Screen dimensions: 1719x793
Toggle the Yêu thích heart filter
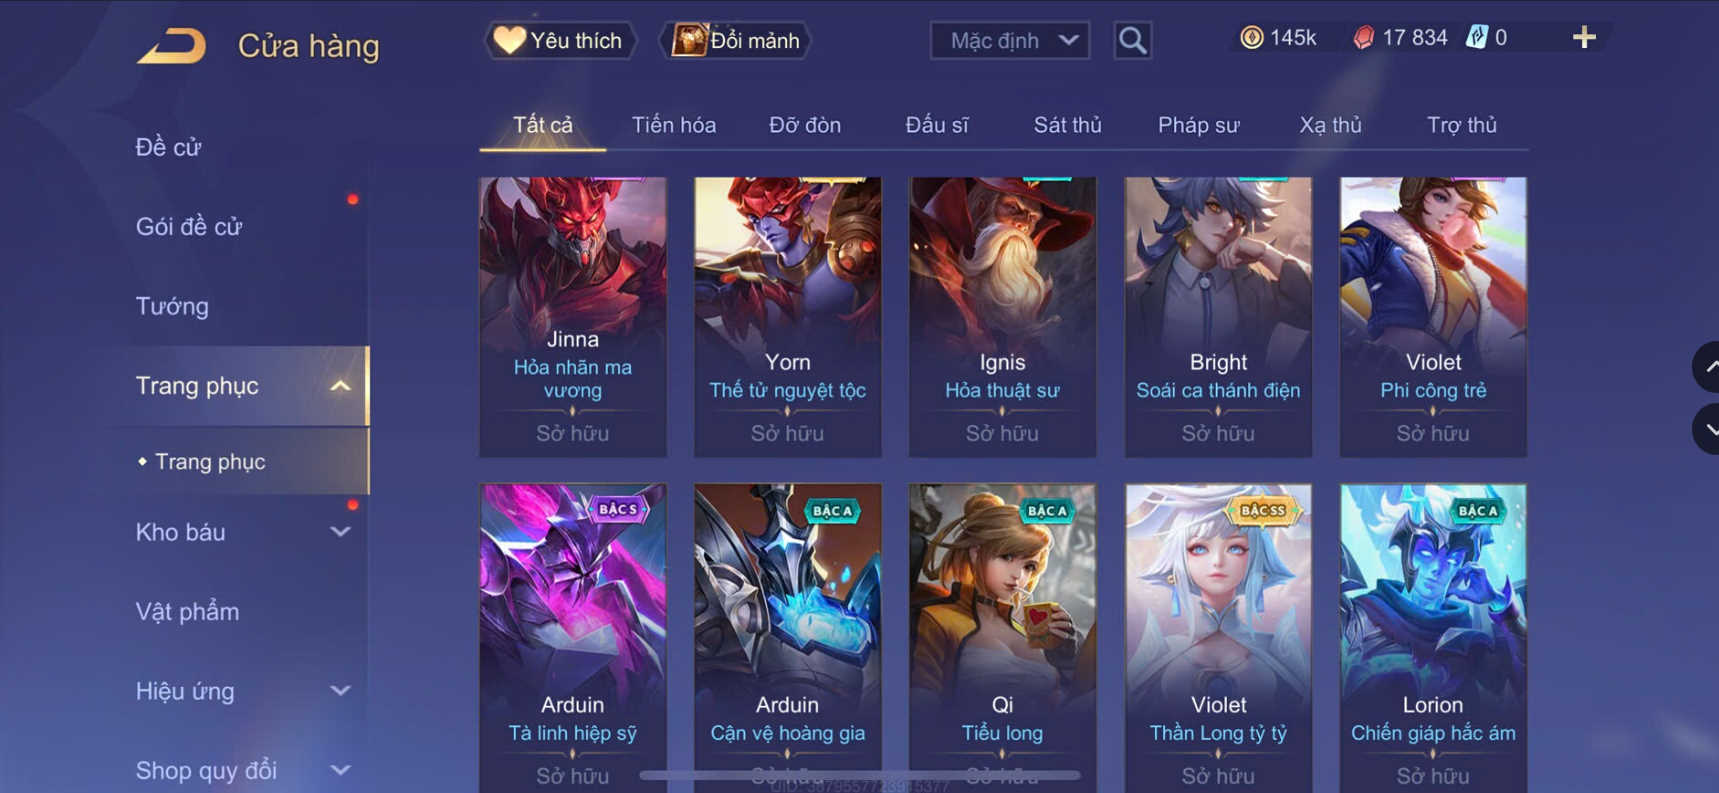tap(560, 41)
